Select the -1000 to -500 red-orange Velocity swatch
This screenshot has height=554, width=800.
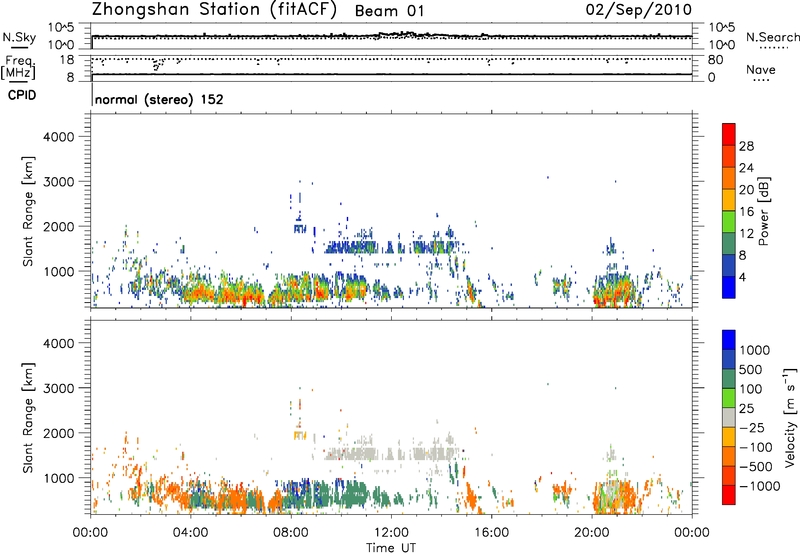[729, 475]
